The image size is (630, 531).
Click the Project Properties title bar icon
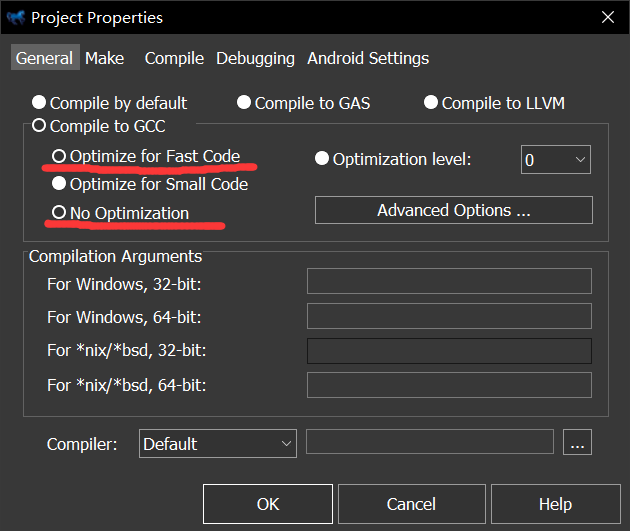(16, 17)
